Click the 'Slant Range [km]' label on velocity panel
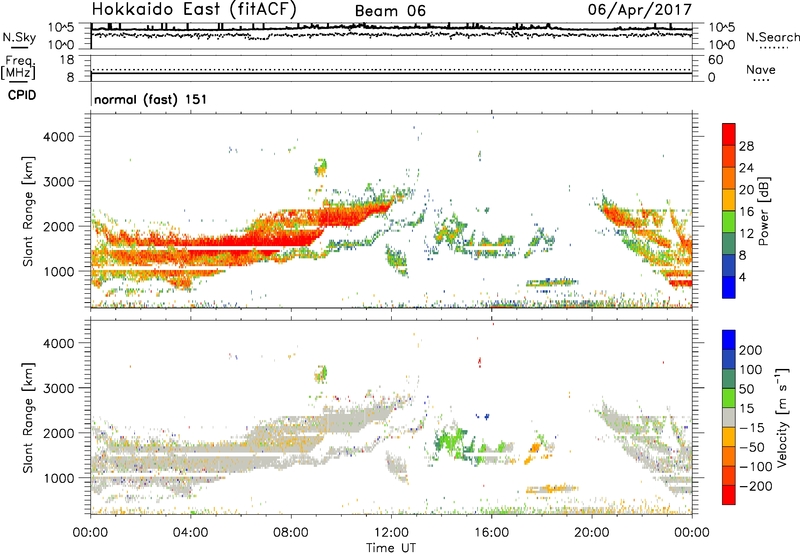The width and height of the screenshot is (800, 554). 28,417
